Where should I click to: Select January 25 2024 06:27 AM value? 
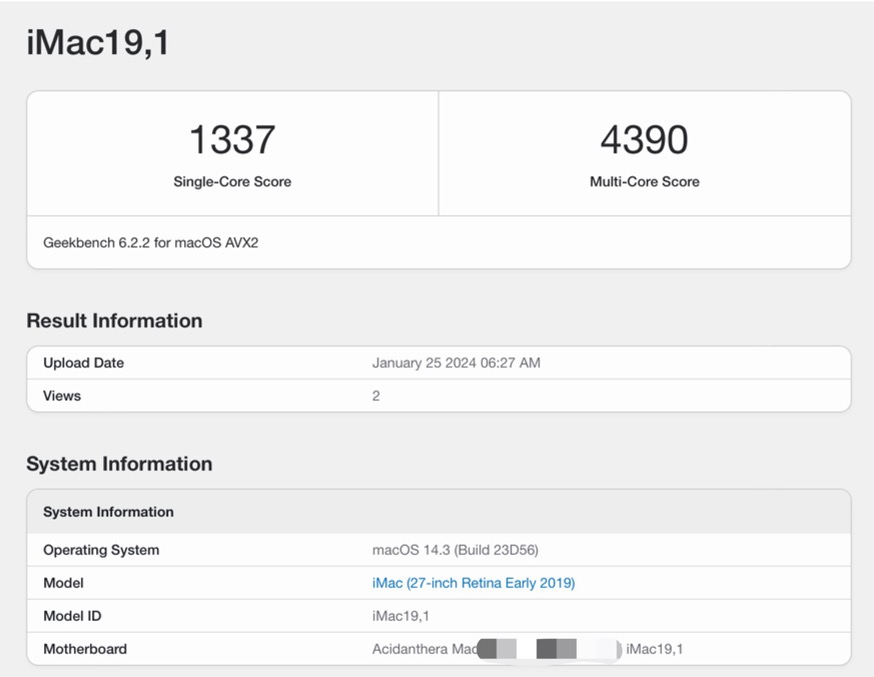pos(456,363)
